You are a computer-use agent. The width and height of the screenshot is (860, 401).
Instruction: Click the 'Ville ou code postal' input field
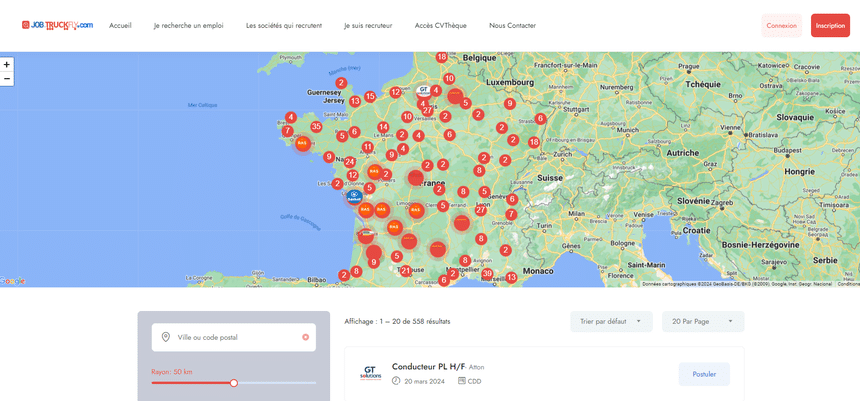click(235, 337)
